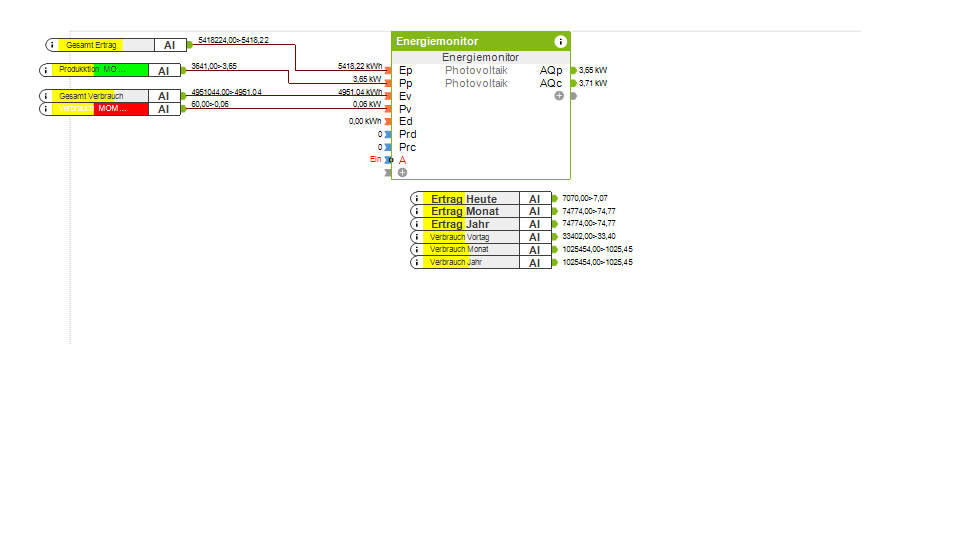
Task: Click info icon on Produkktion MO block
Action: pos(45,70)
